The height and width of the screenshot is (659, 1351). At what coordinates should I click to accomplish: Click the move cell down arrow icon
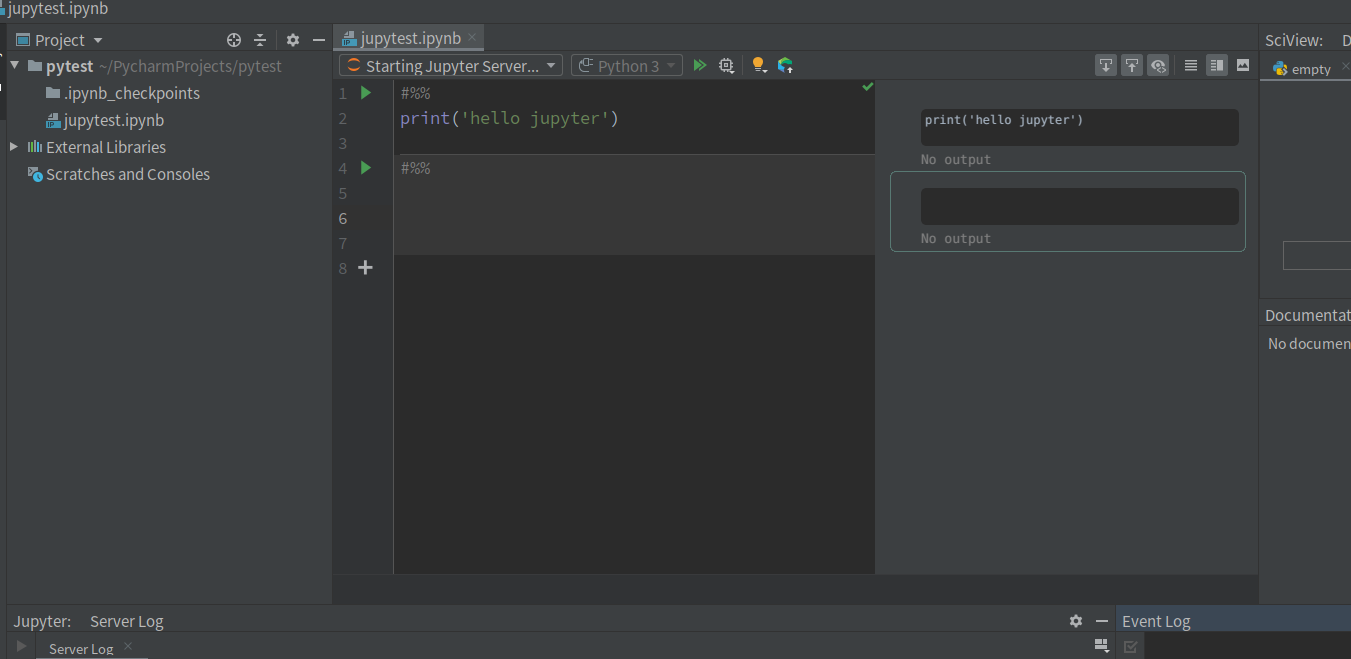coord(1105,65)
